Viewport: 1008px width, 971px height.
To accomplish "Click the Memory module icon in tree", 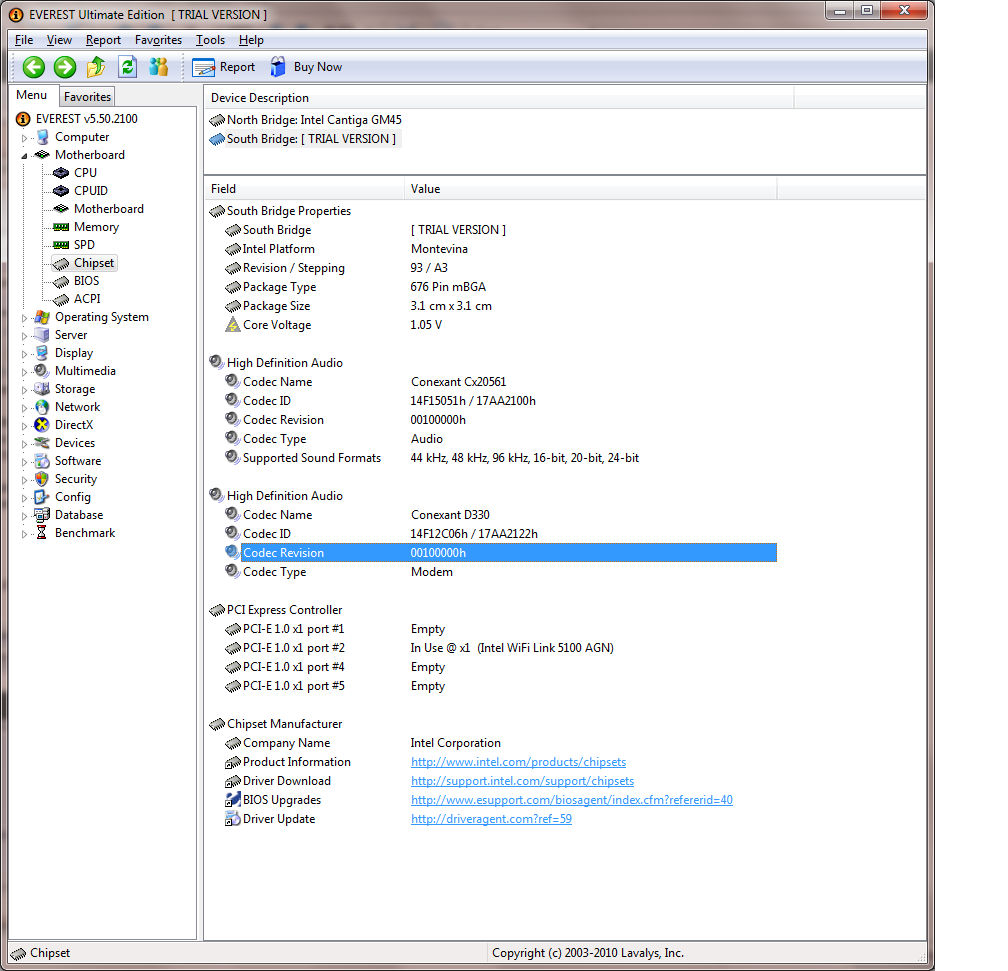I will (61, 227).
